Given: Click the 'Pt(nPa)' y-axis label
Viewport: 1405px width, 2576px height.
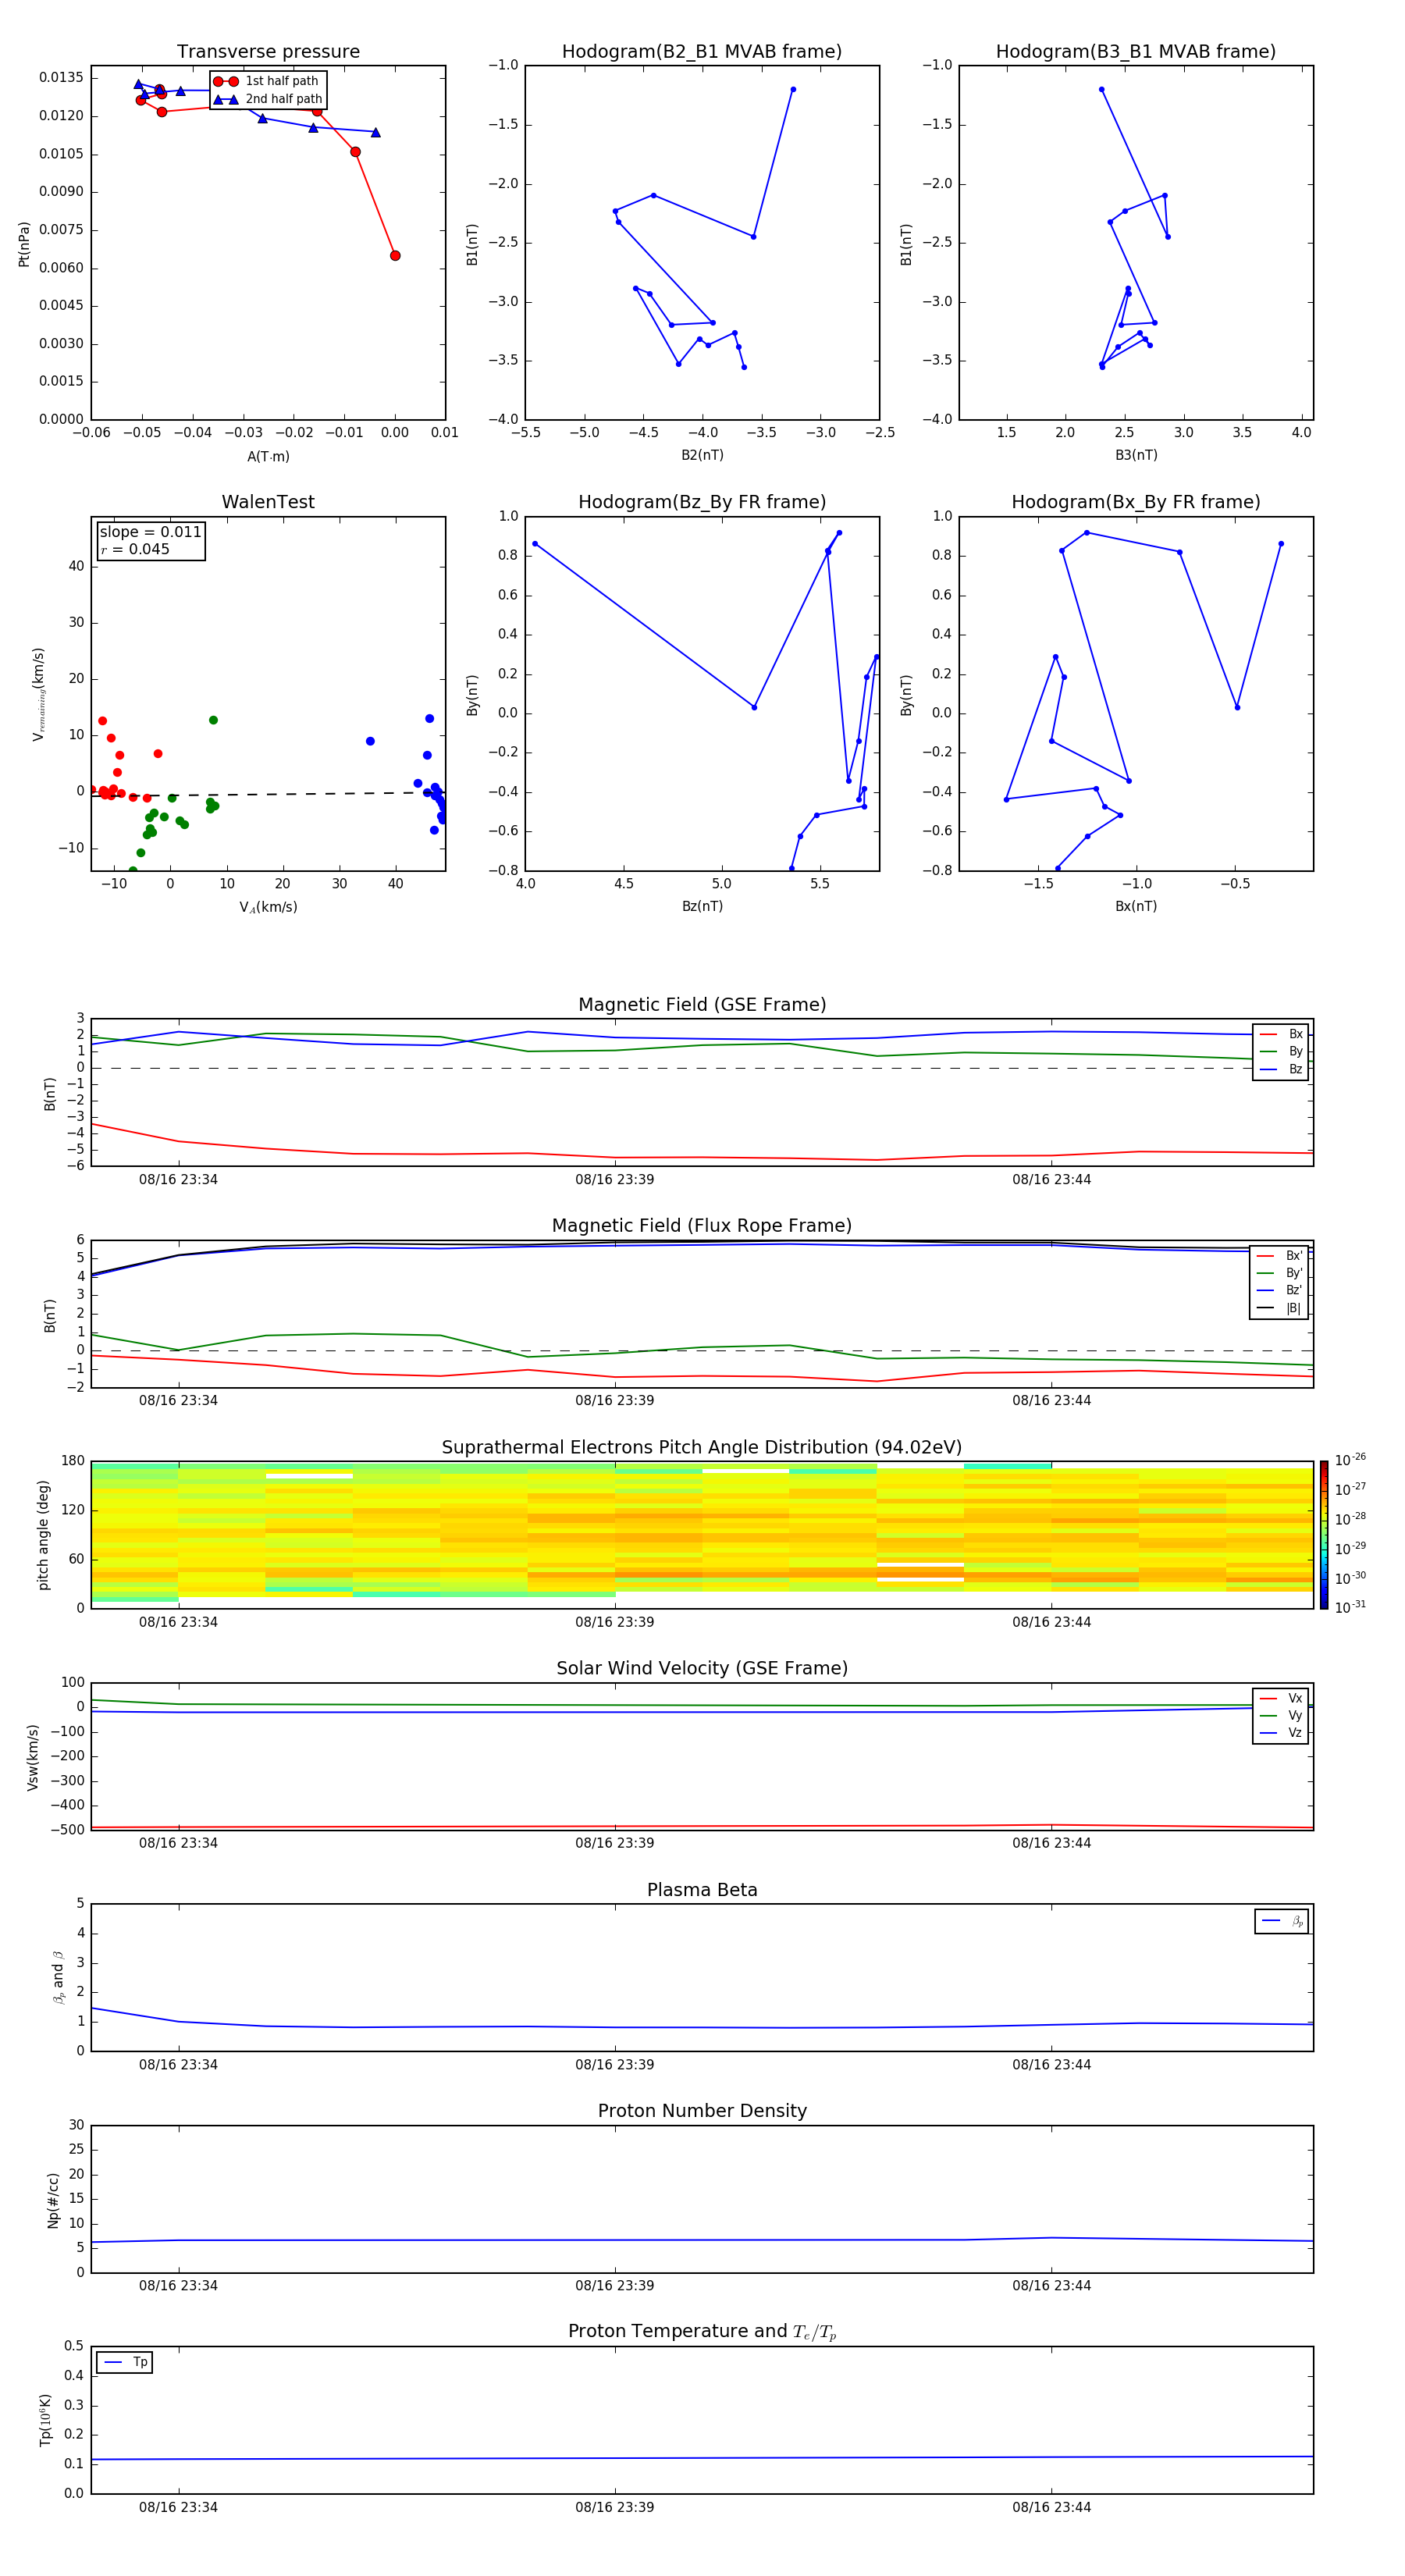Looking at the screenshot, I should click(x=24, y=244).
